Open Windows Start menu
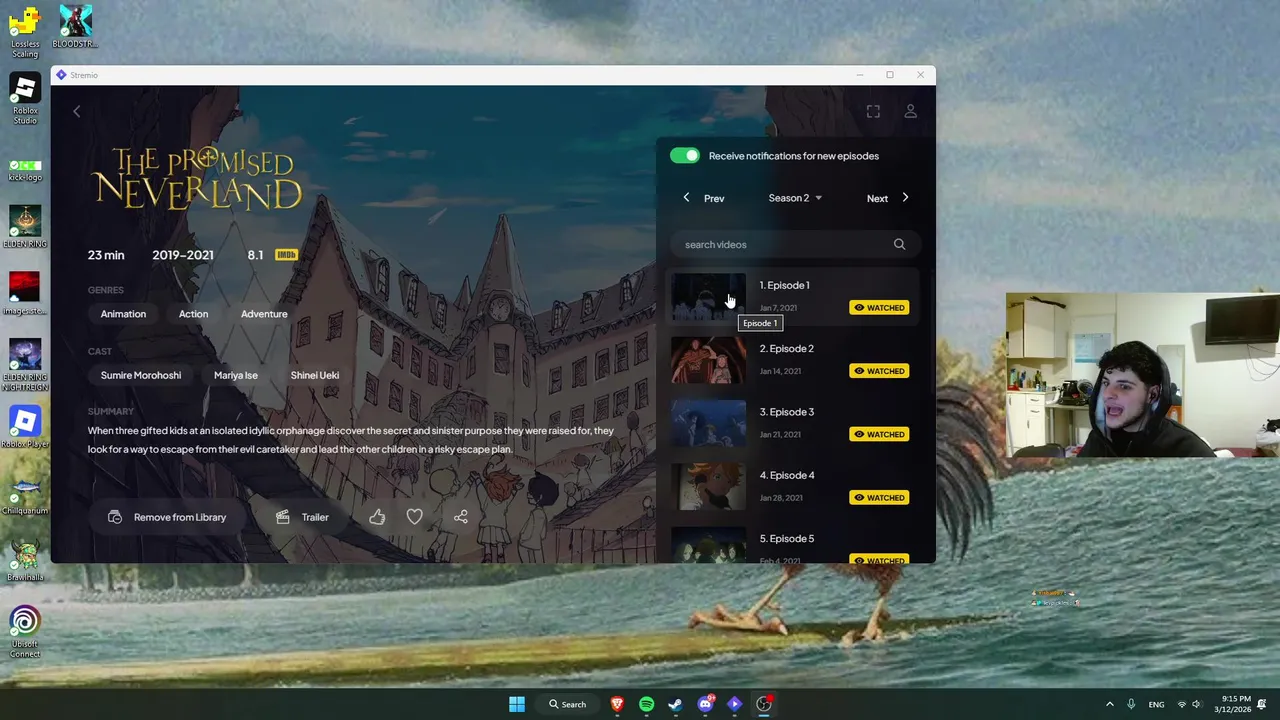The height and width of the screenshot is (720, 1280). click(517, 704)
